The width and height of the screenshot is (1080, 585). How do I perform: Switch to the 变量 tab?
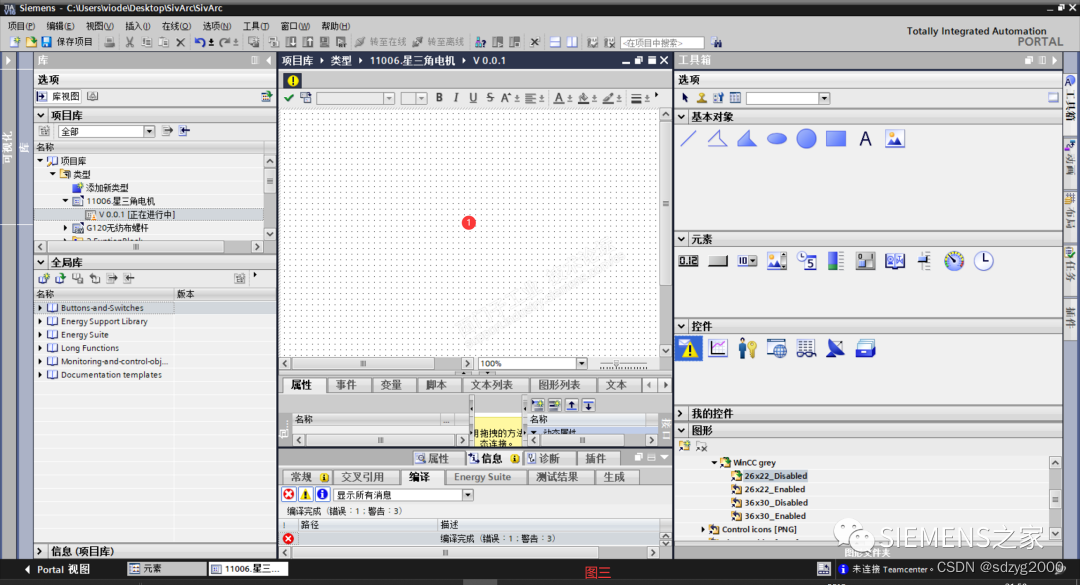(391, 385)
